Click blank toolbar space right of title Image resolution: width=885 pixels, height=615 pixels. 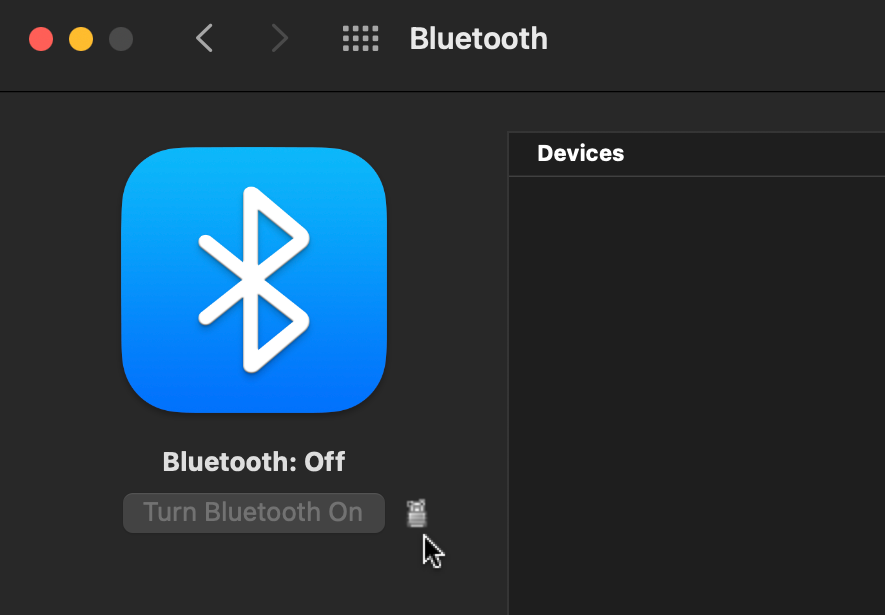click(x=717, y=39)
